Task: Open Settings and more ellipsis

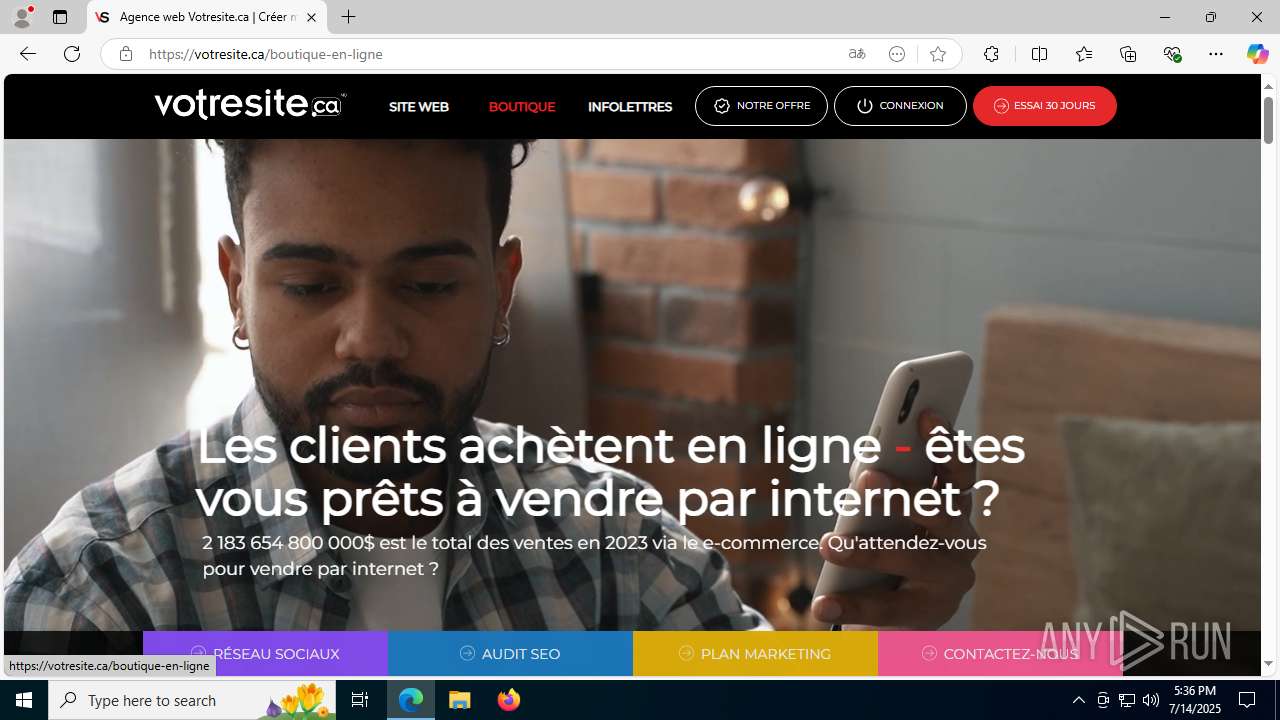Action: pyautogui.click(x=1216, y=54)
